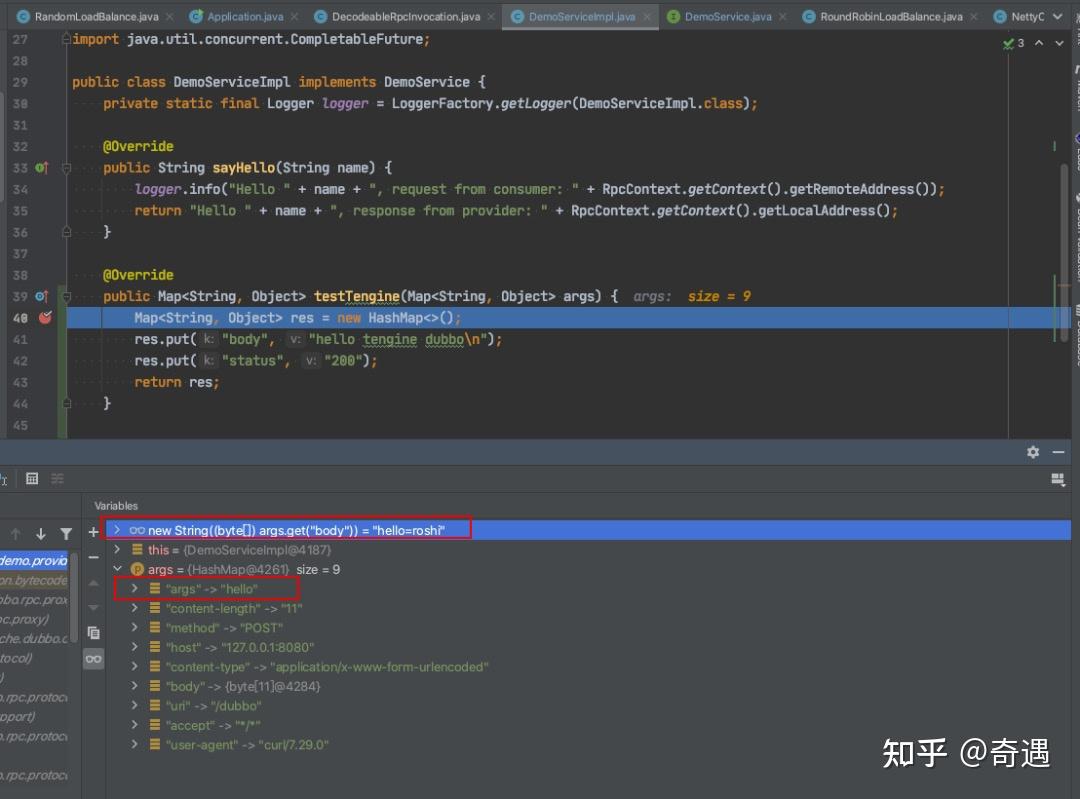Switch to the Application.java tab

(x=245, y=16)
